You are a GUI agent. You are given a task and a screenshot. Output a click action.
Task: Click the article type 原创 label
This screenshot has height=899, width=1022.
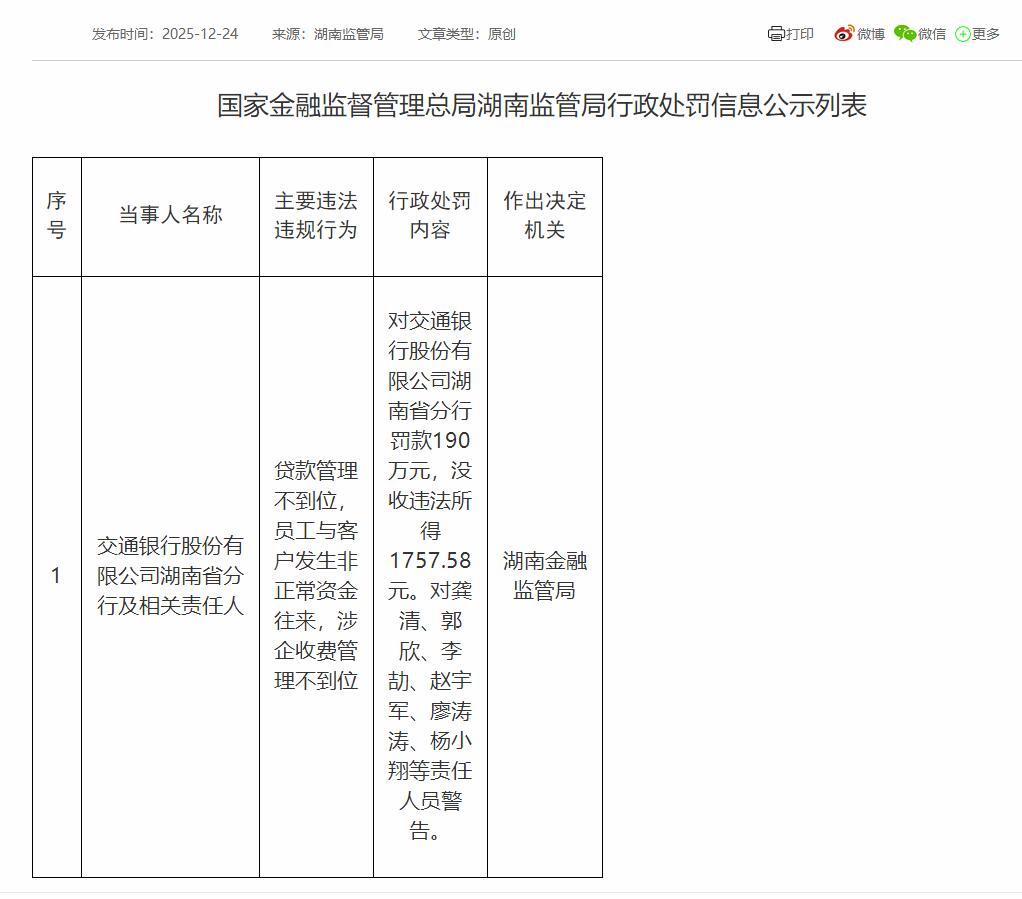click(501, 34)
